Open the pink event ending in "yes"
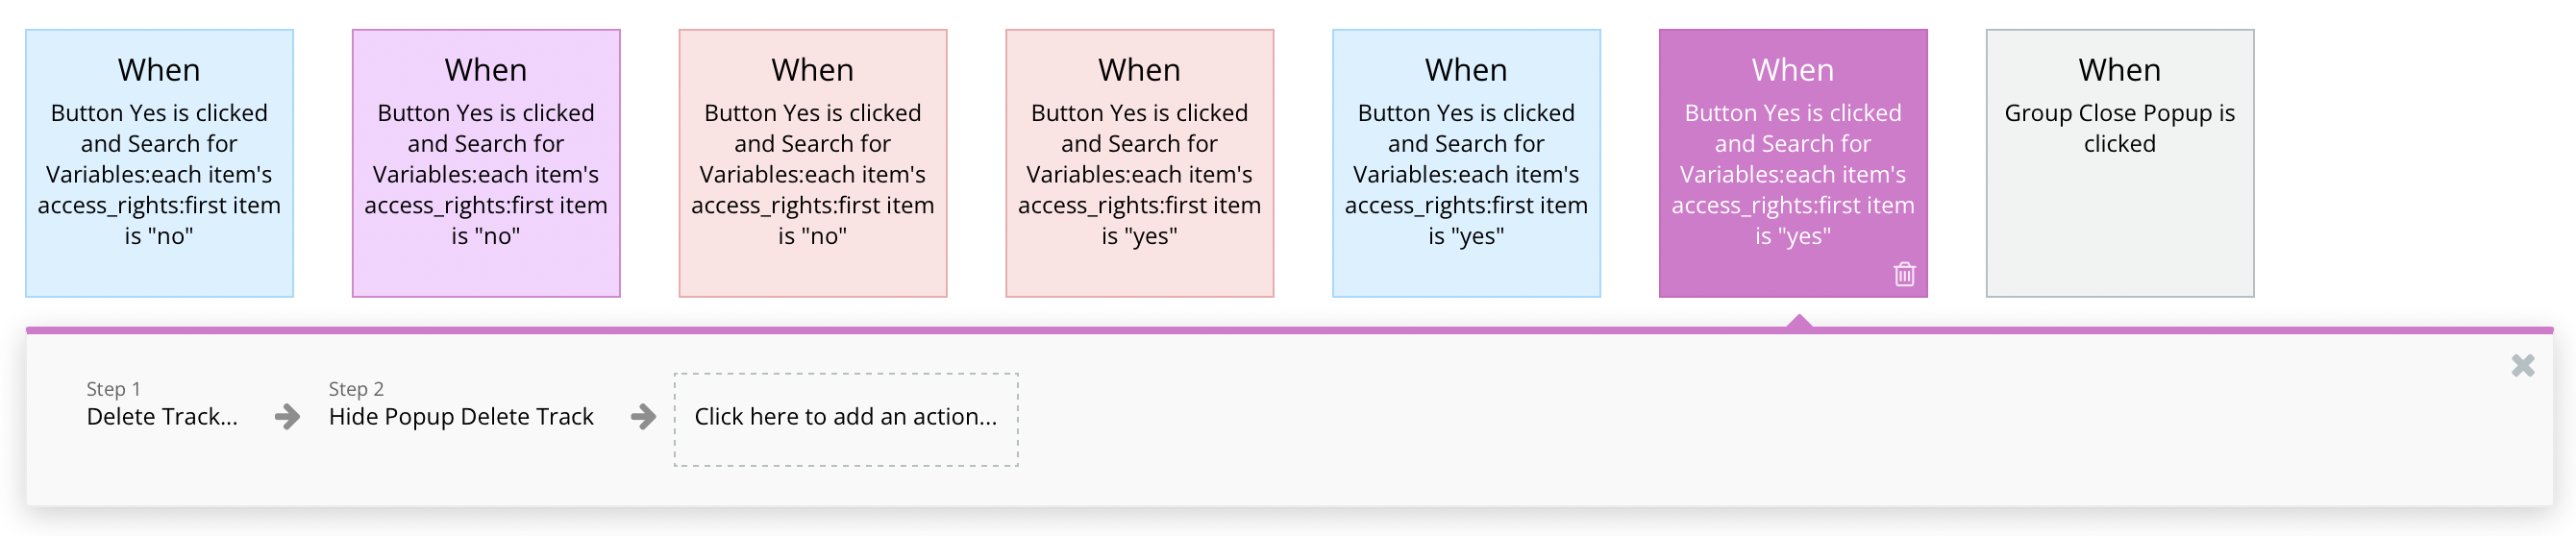This screenshot has height=536, width=2576. pyautogui.click(x=1139, y=163)
